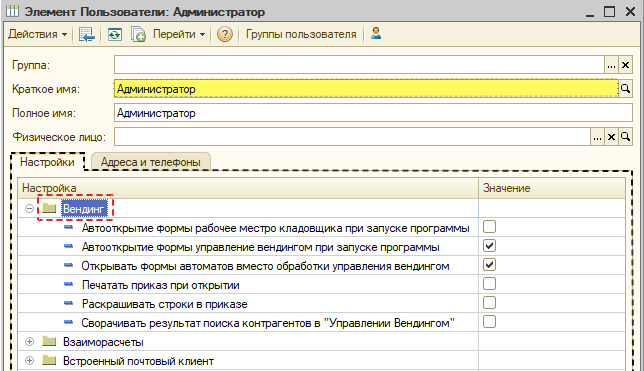Select Встроенный почтовый клиент tree item
This screenshot has width=644, height=371.
click(138, 361)
